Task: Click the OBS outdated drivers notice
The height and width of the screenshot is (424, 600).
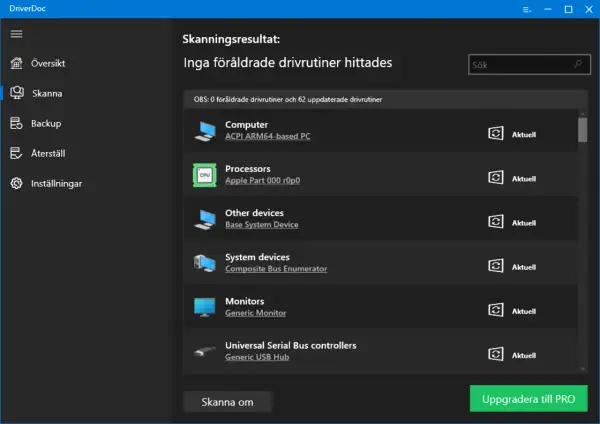Action: pyautogui.click(x=288, y=99)
